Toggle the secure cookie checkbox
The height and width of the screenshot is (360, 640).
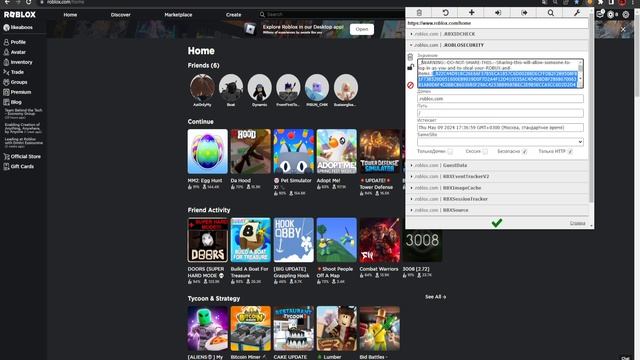[524, 151]
